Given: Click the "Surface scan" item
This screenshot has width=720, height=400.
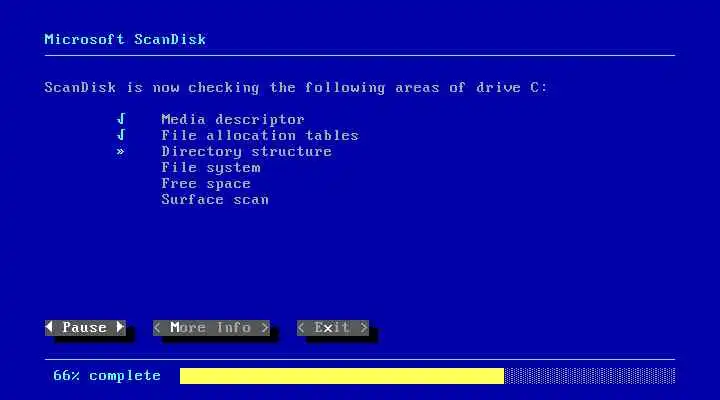Looking at the screenshot, I should tap(215, 200).
